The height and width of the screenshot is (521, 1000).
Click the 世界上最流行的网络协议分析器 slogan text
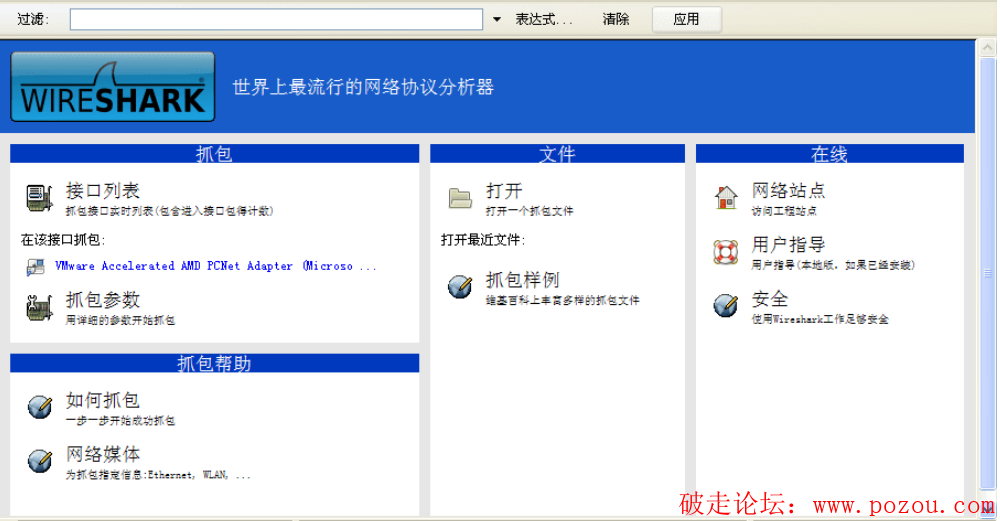click(364, 87)
